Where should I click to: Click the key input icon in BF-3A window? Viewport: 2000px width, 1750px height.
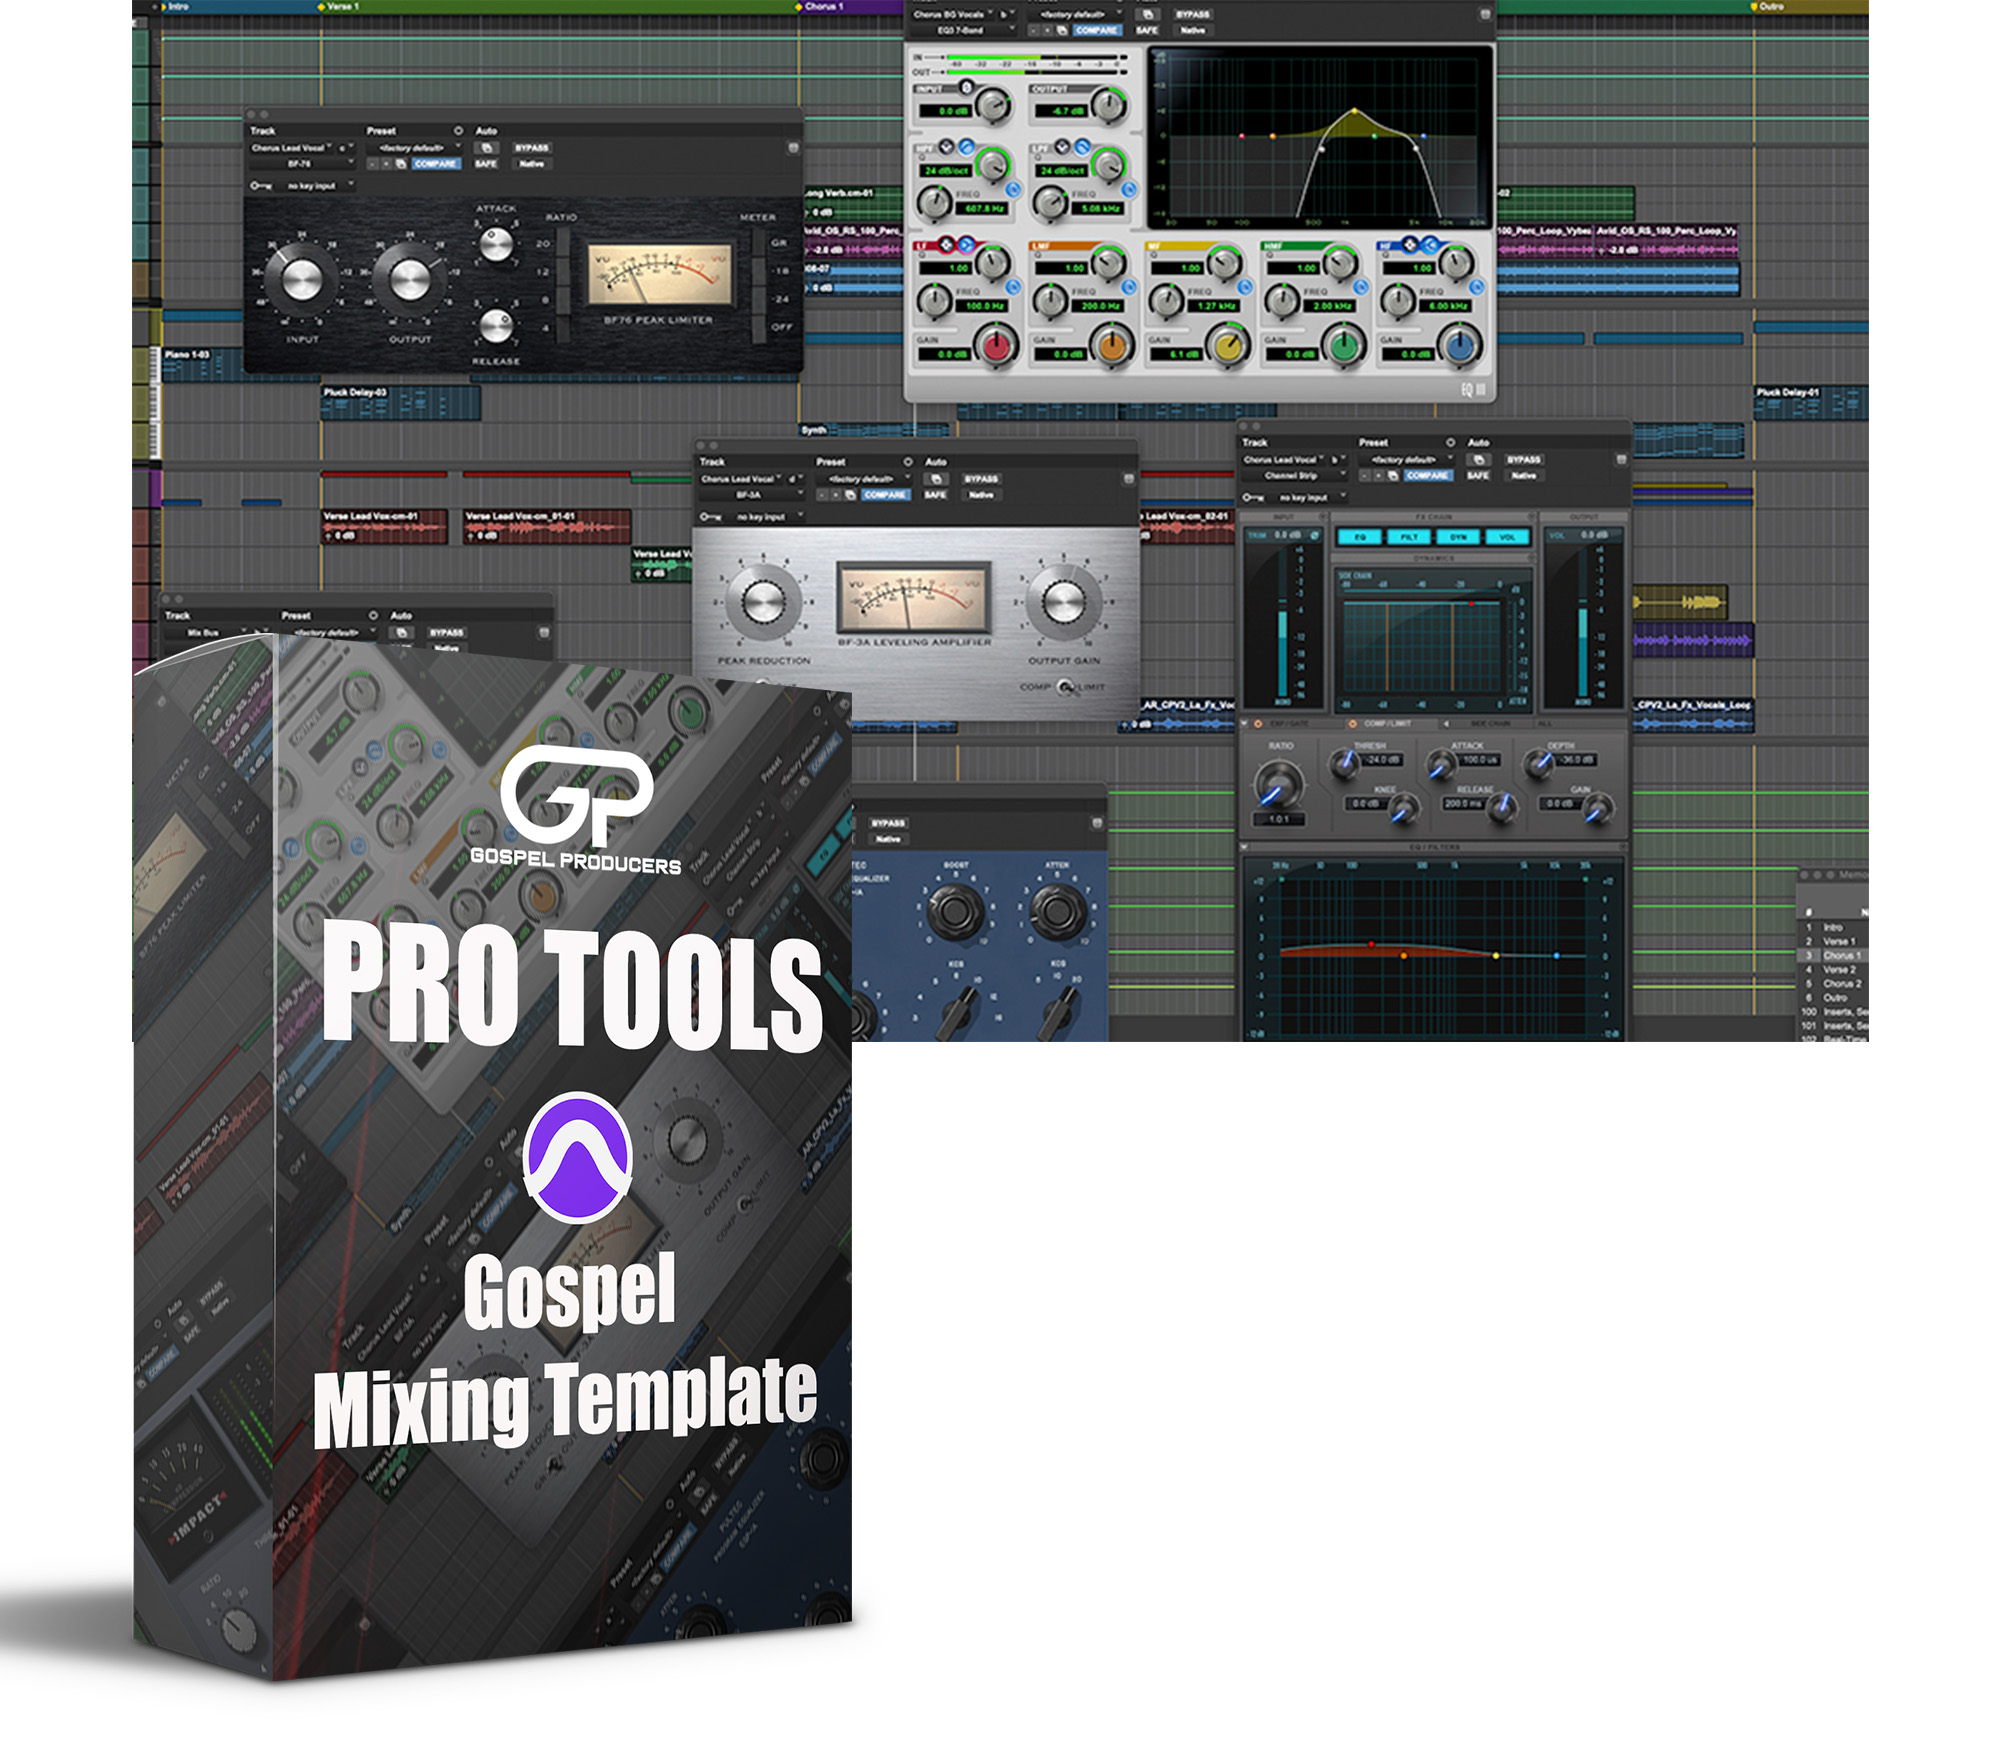coord(709,517)
